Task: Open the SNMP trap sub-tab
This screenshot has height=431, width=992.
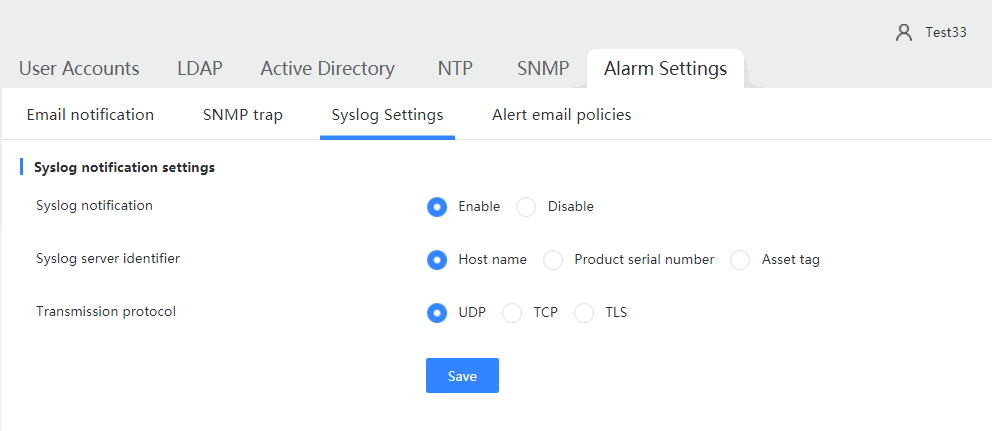Action: point(243,115)
